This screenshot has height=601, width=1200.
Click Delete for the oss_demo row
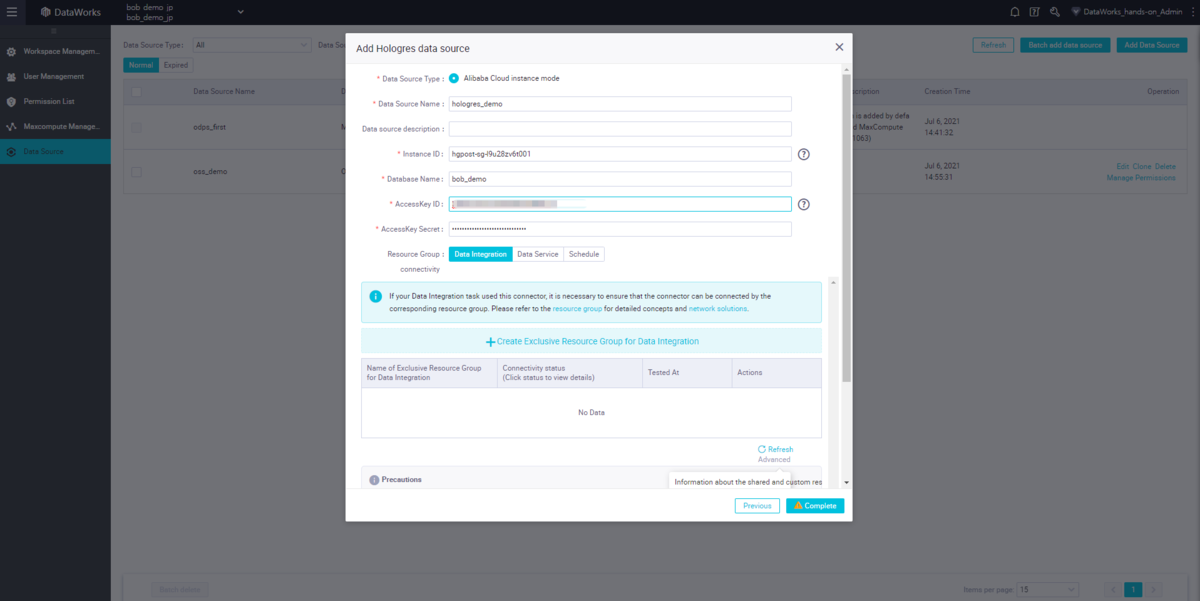1165,166
